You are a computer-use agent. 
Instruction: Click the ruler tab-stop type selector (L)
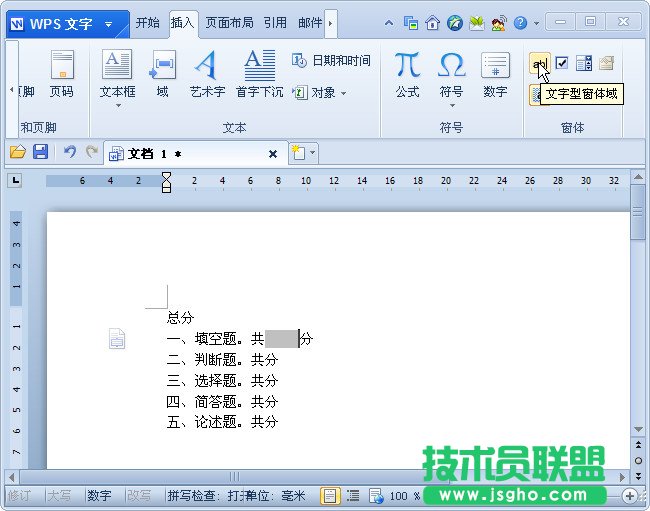[15, 180]
